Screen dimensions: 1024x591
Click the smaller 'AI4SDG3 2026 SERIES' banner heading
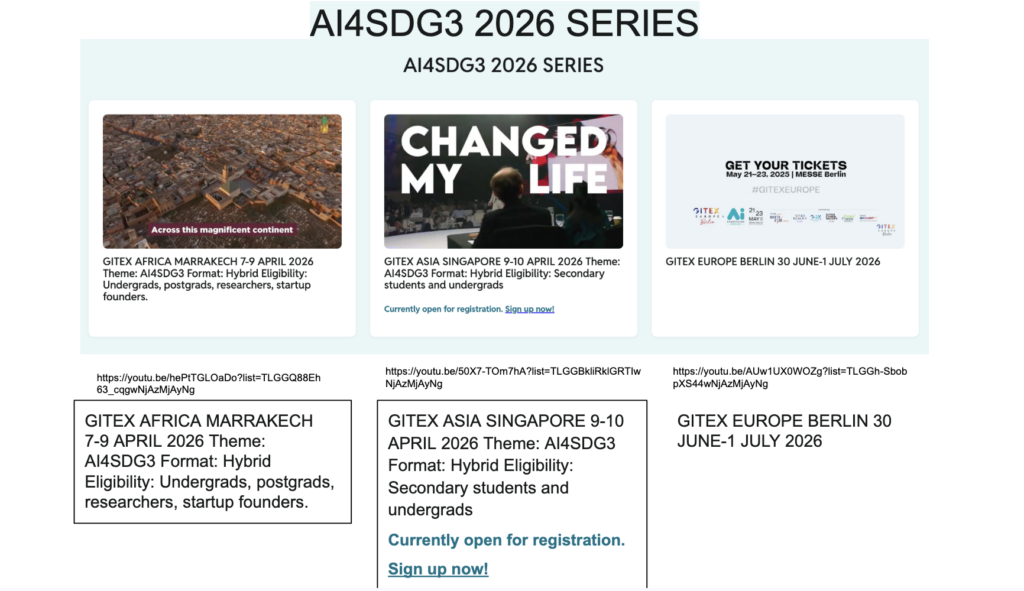(503, 66)
